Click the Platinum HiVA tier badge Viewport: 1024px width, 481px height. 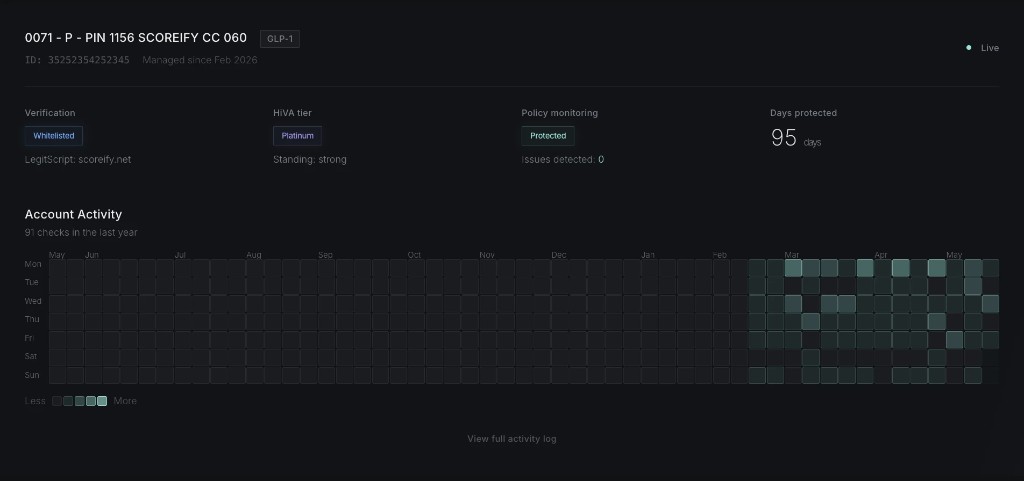pos(297,136)
